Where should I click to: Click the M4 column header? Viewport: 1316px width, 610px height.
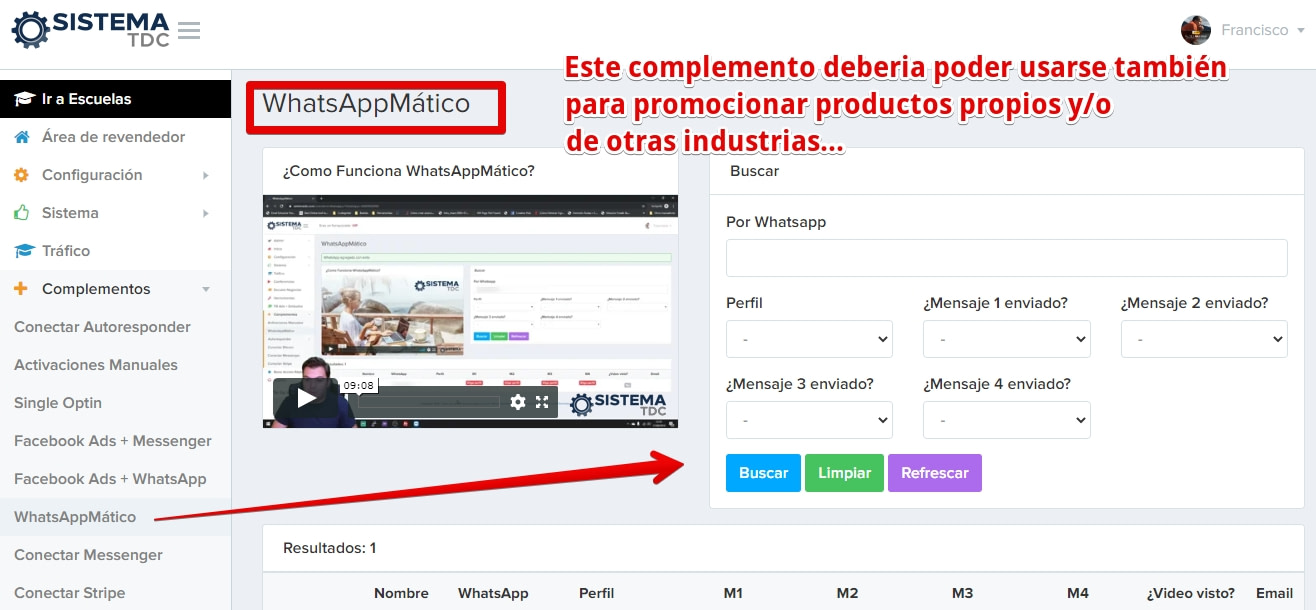tap(1077, 593)
